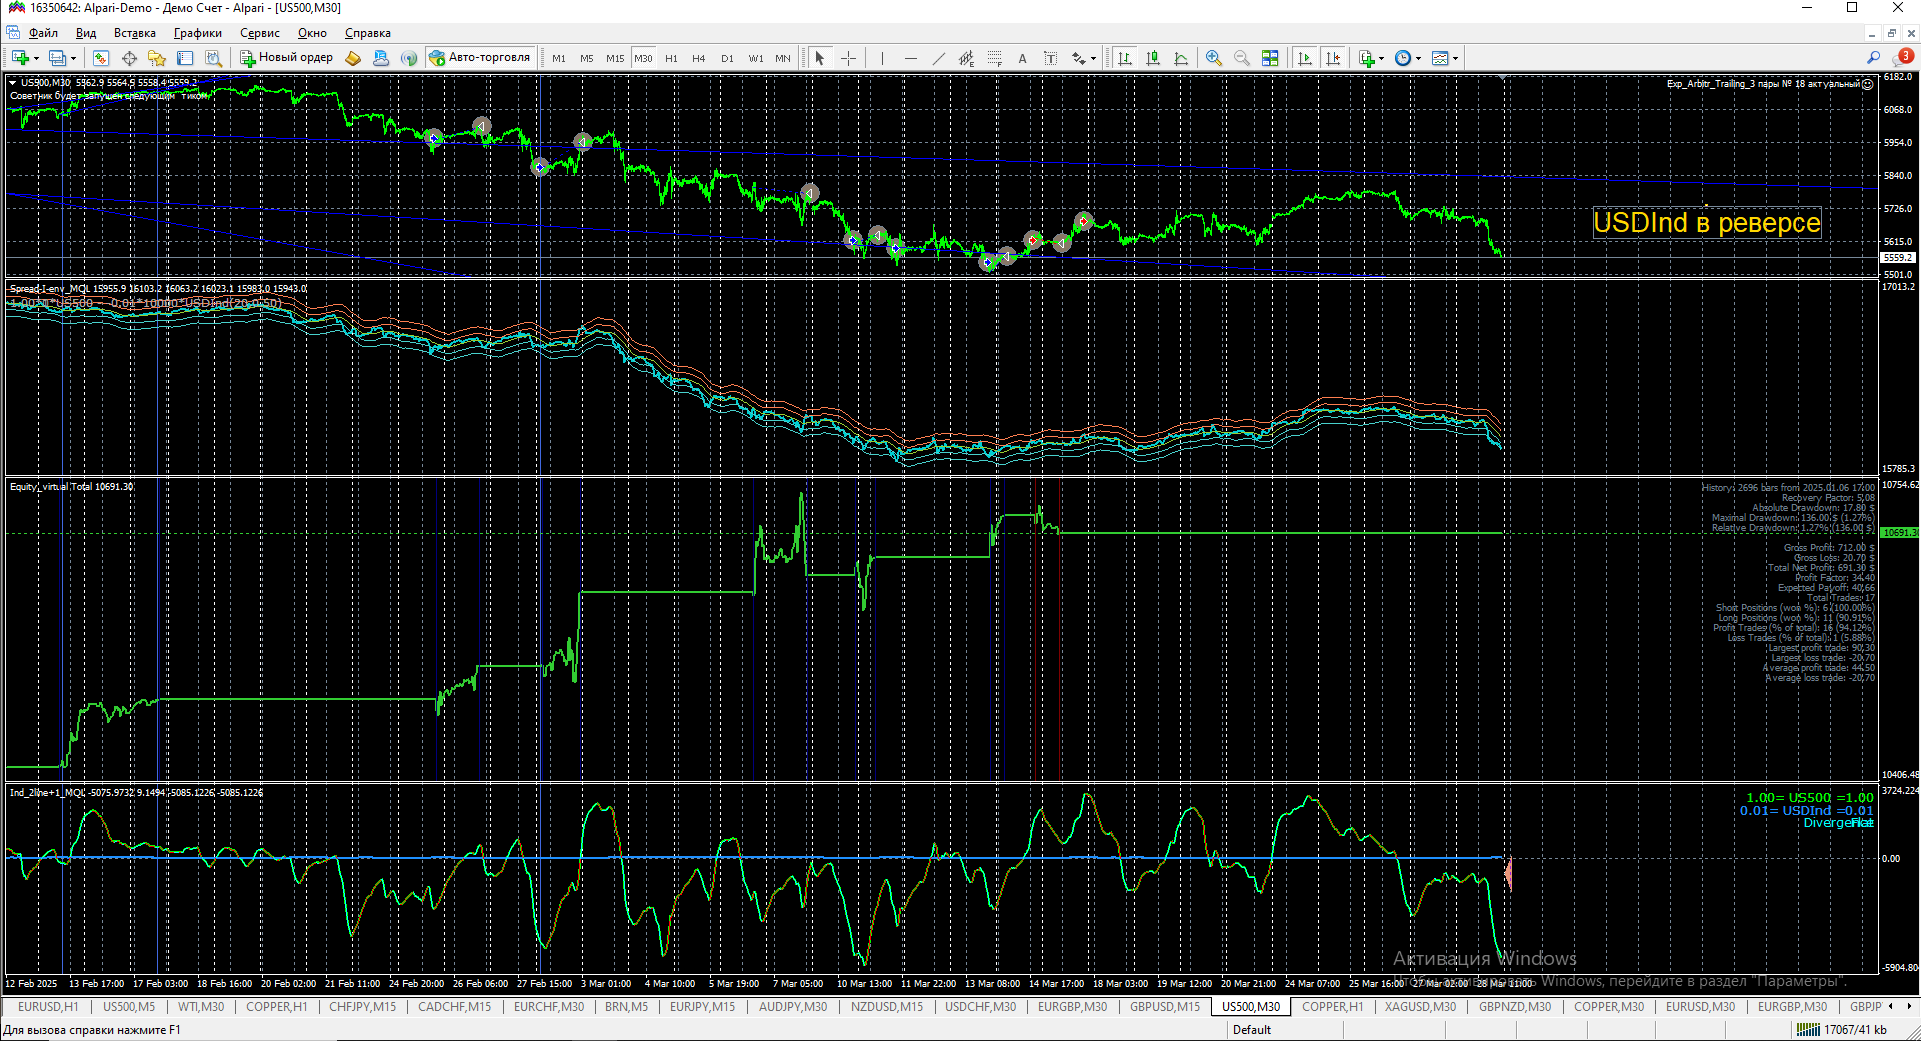Screen dimensions: 1921x1041
Task: Open the Файл menu
Action: (x=44, y=33)
